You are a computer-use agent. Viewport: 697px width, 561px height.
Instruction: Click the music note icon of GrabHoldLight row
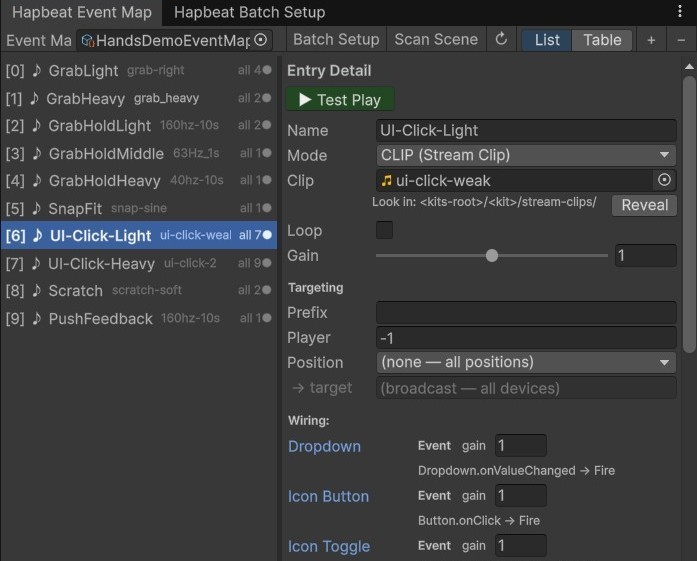pos(37,126)
